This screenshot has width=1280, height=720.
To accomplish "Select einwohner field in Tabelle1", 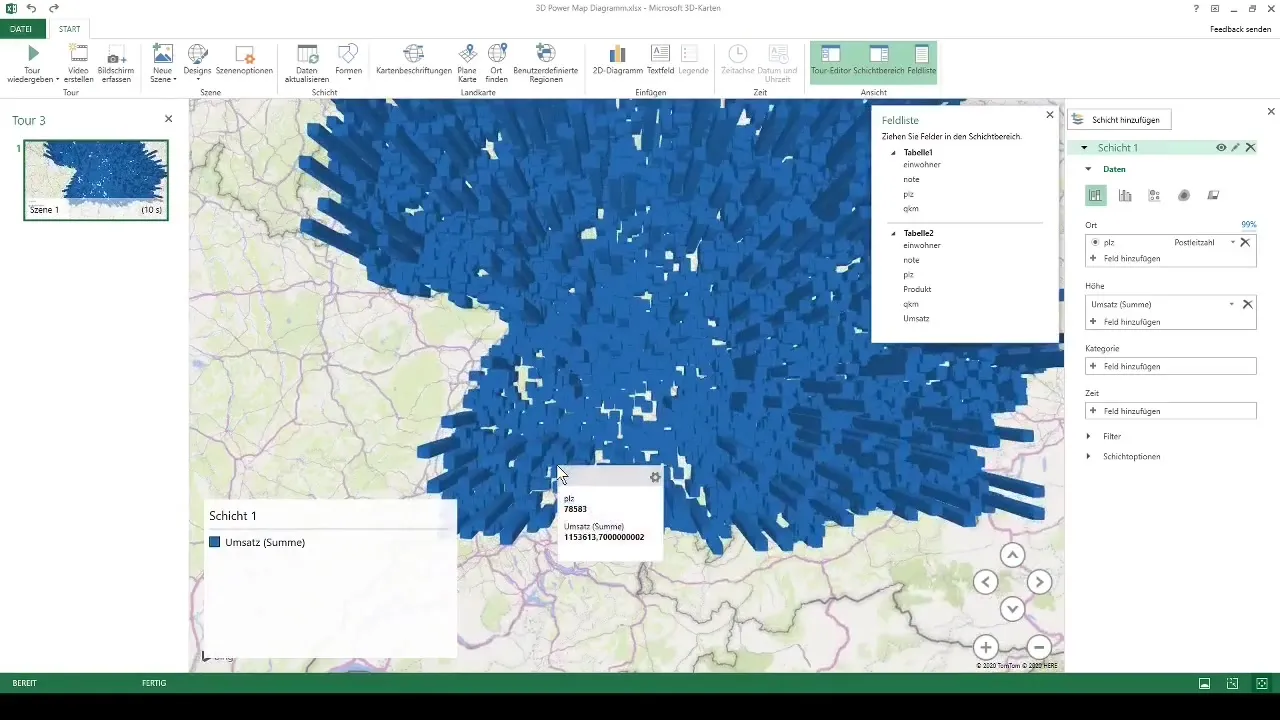I will (921, 164).
